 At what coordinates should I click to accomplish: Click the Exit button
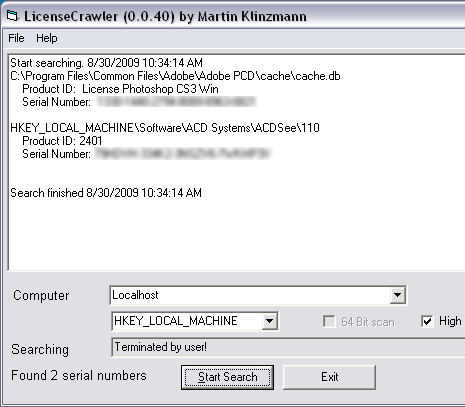click(x=329, y=377)
